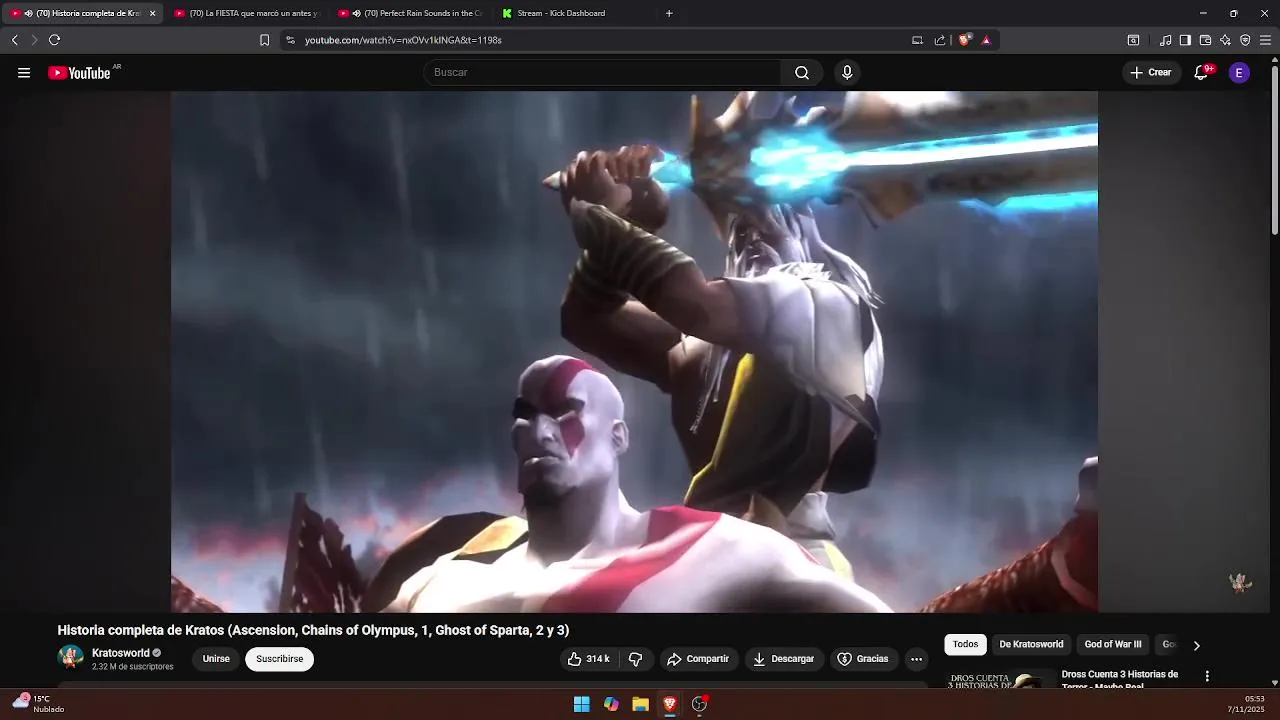Open Leo AI assistant sparkle icon
Viewport: 1280px width, 720px height.
point(1225,40)
